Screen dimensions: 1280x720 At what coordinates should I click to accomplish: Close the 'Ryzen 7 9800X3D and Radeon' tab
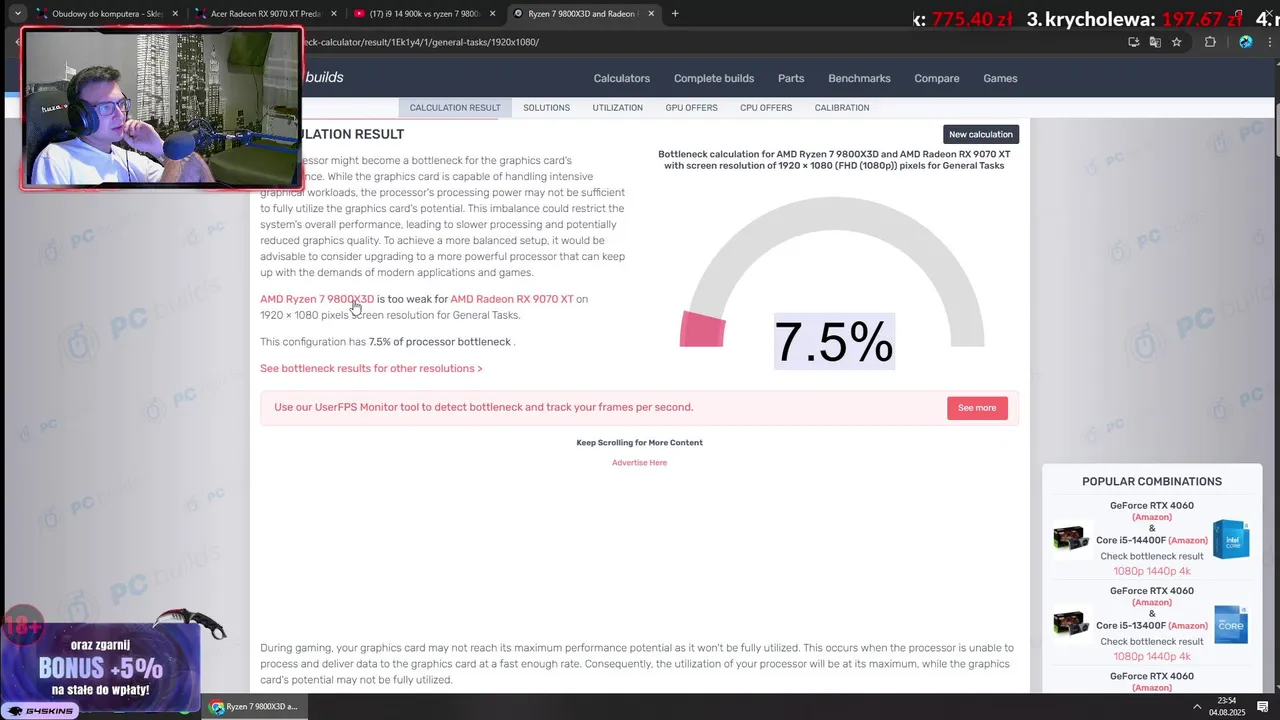tap(651, 14)
